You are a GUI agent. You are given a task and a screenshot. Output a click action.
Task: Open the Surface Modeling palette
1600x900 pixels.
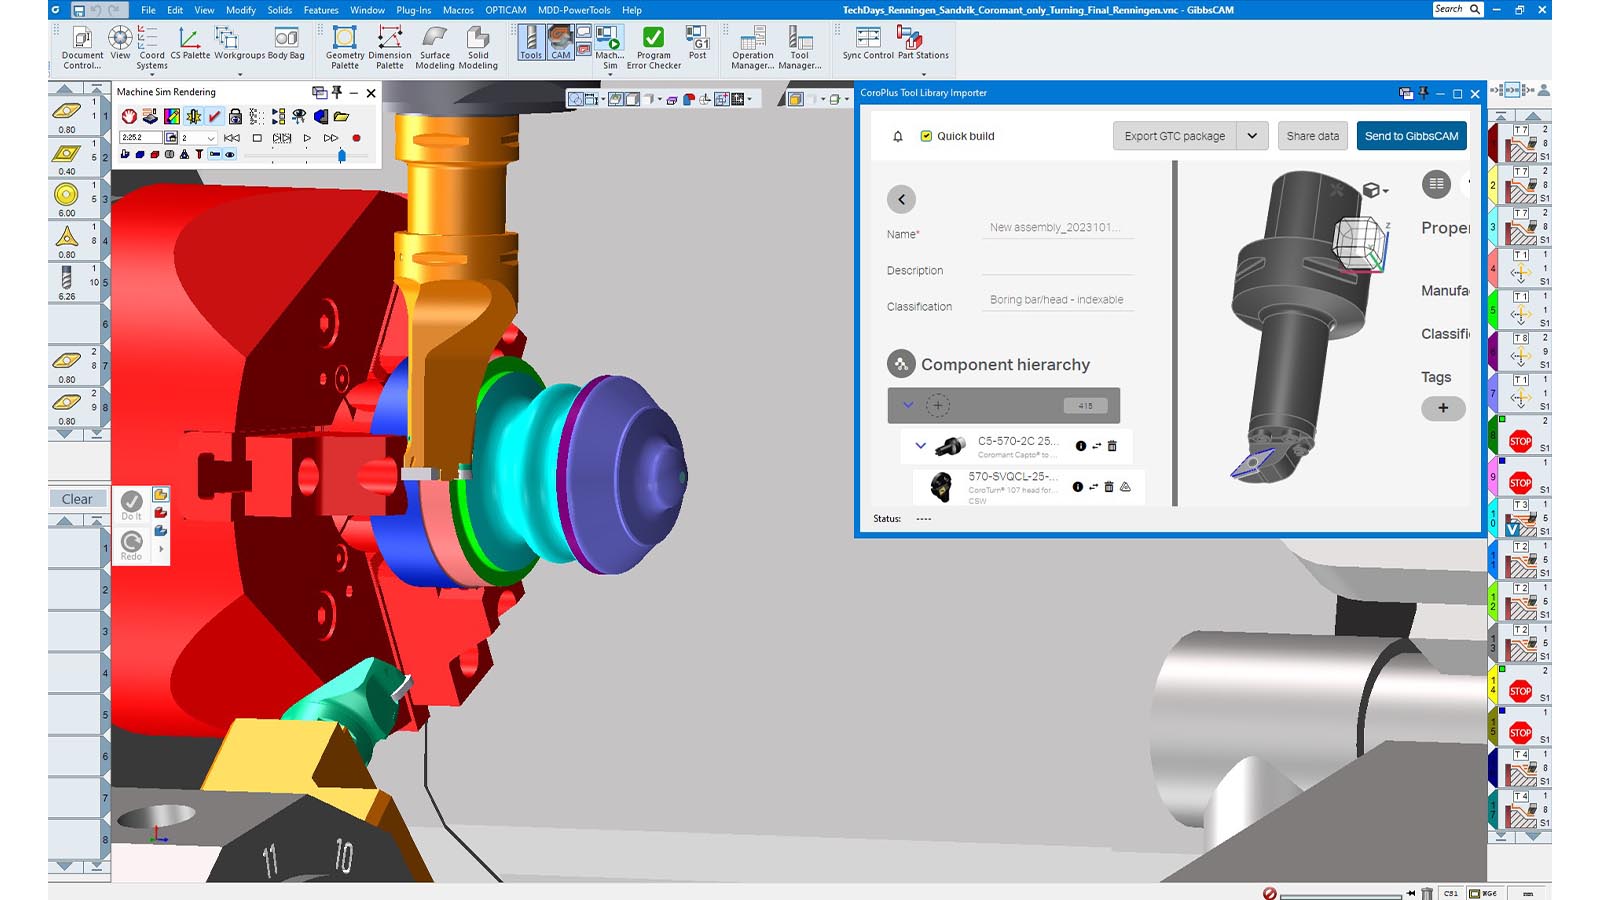click(435, 48)
